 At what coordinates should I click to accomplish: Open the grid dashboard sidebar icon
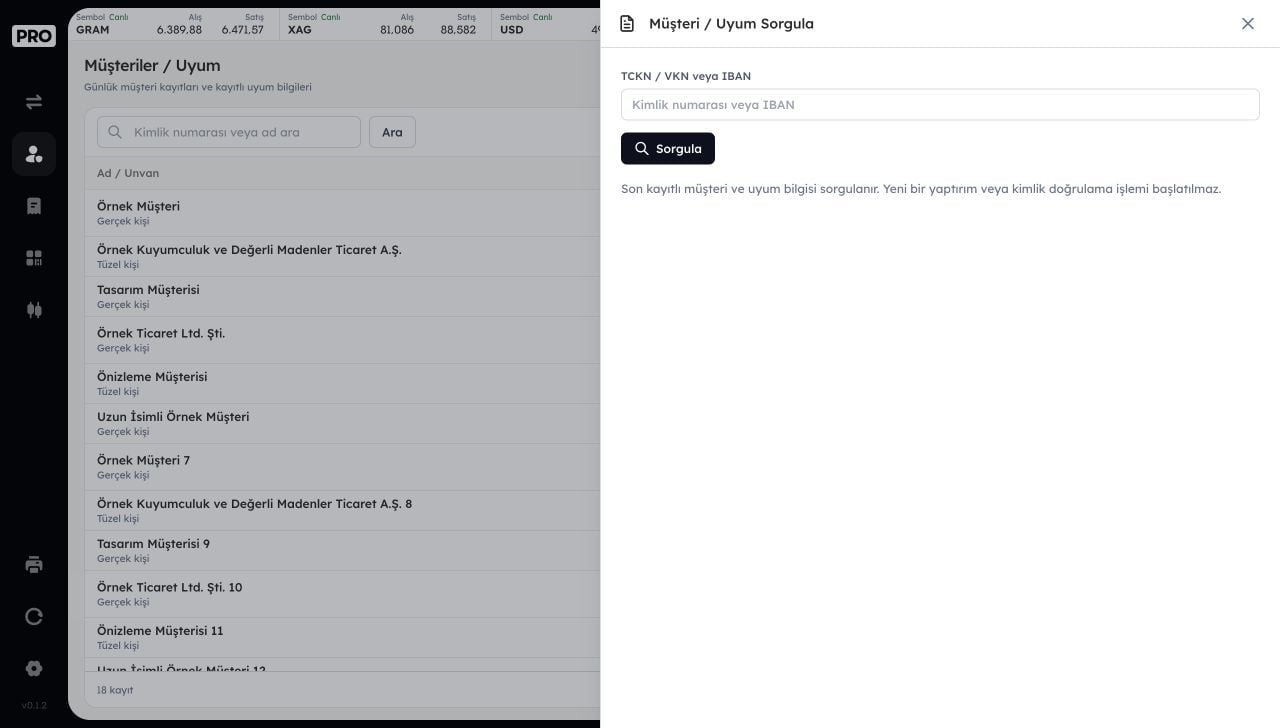click(x=34, y=258)
